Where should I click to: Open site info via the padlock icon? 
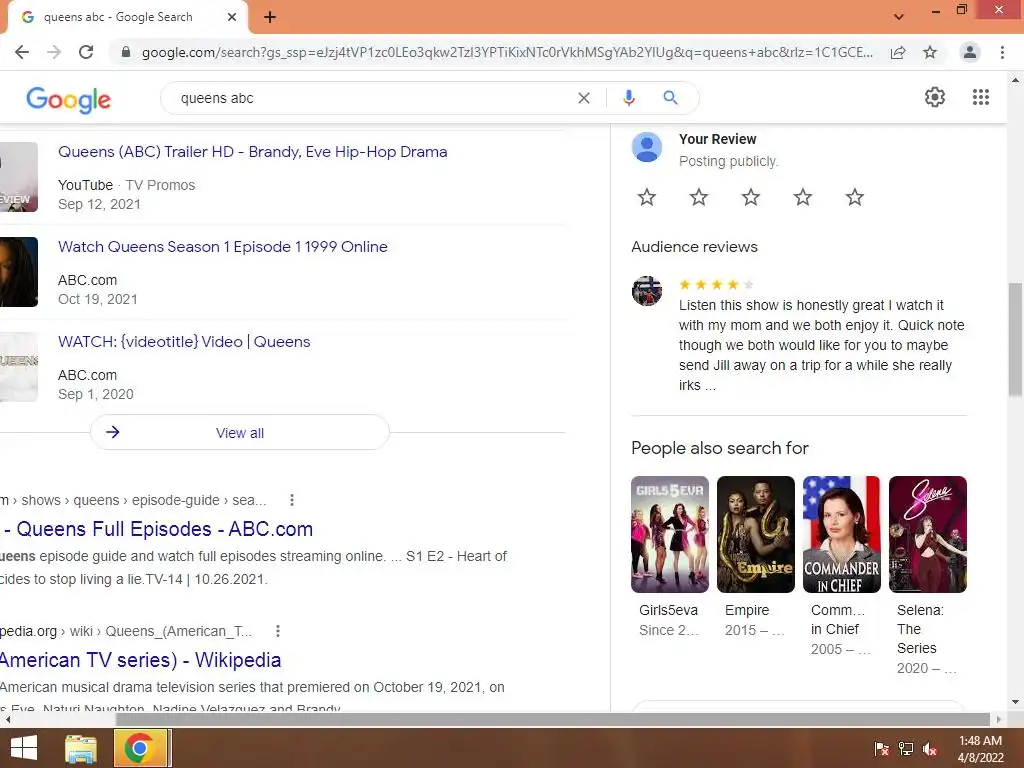(126, 52)
